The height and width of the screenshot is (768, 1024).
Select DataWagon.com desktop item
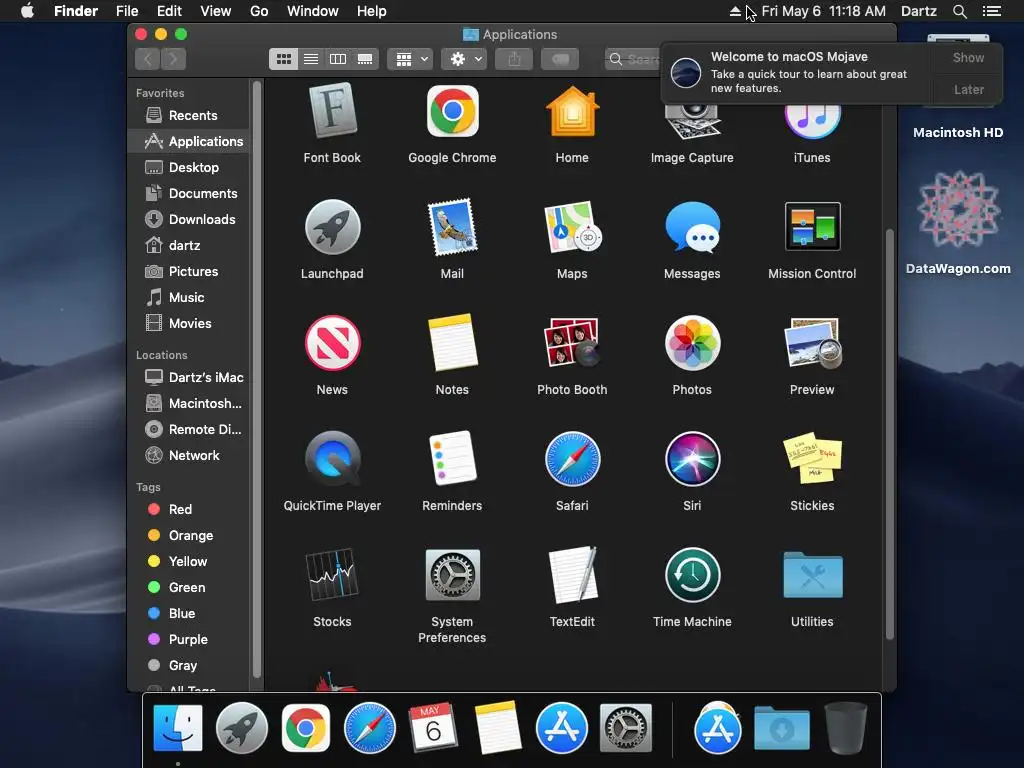(958, 222)
